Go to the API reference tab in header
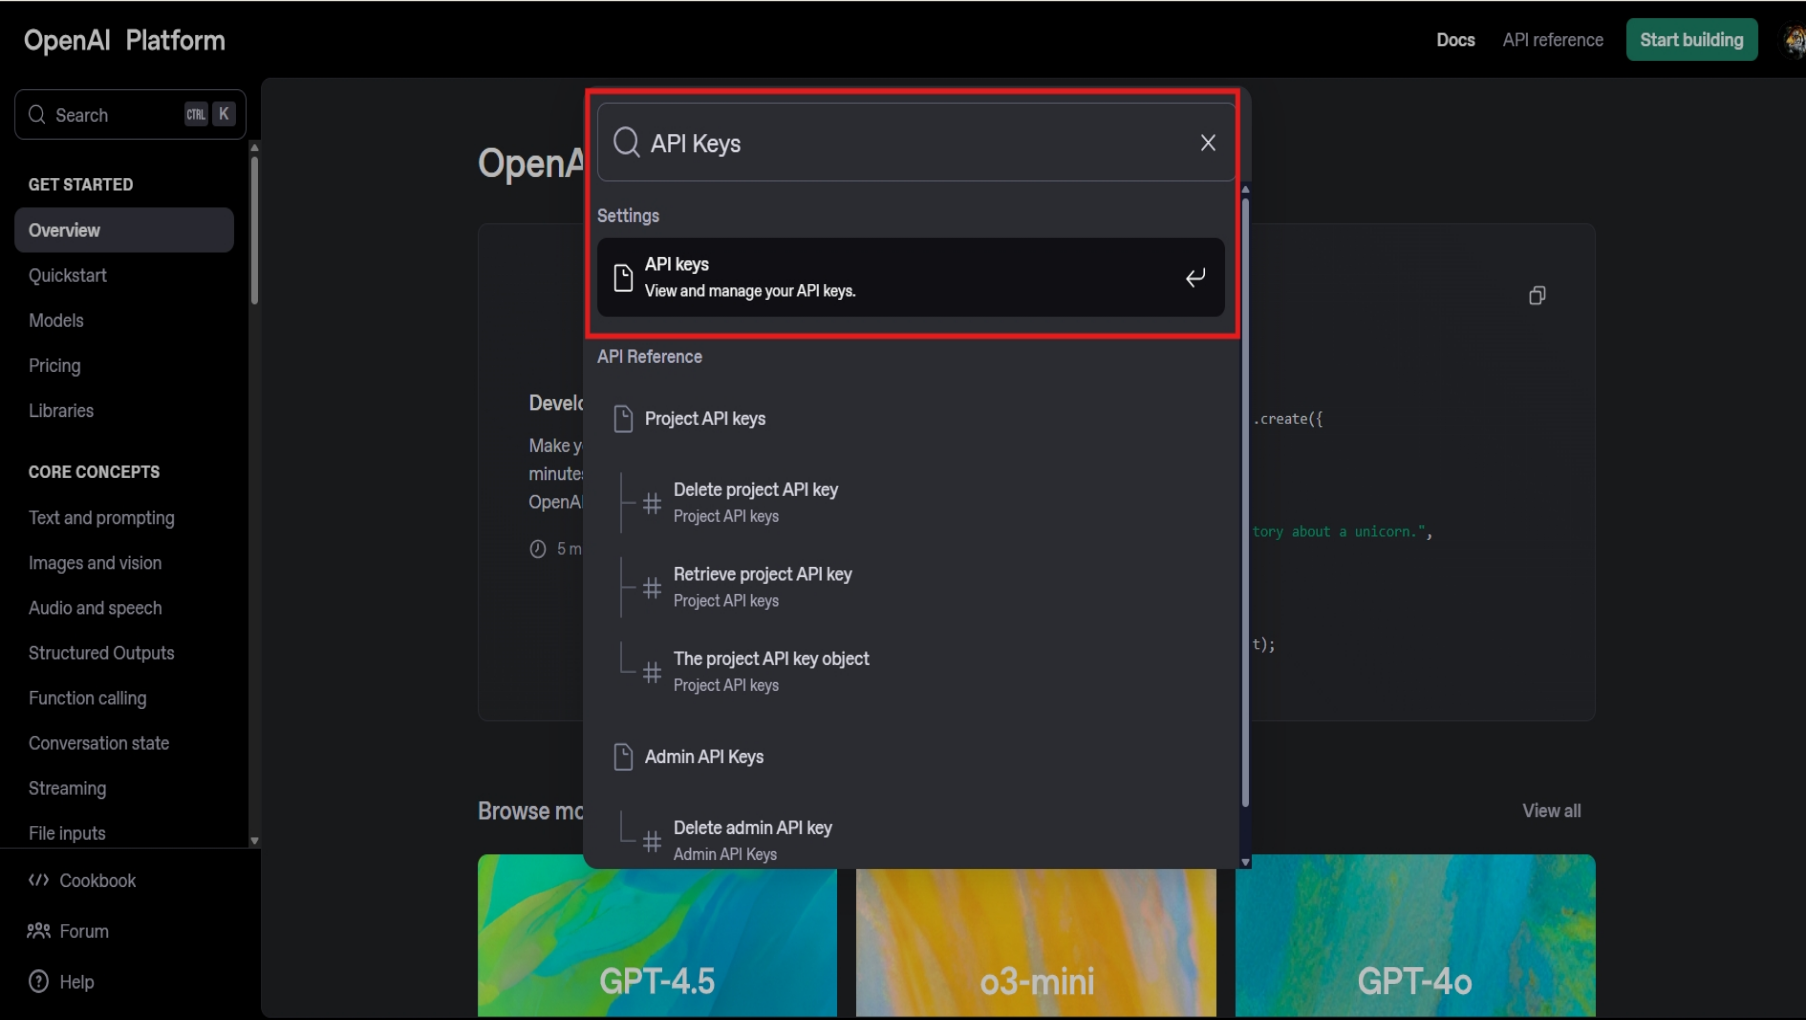The height and width of the screenshot is (1020, 1806). tap(1553, 40)
